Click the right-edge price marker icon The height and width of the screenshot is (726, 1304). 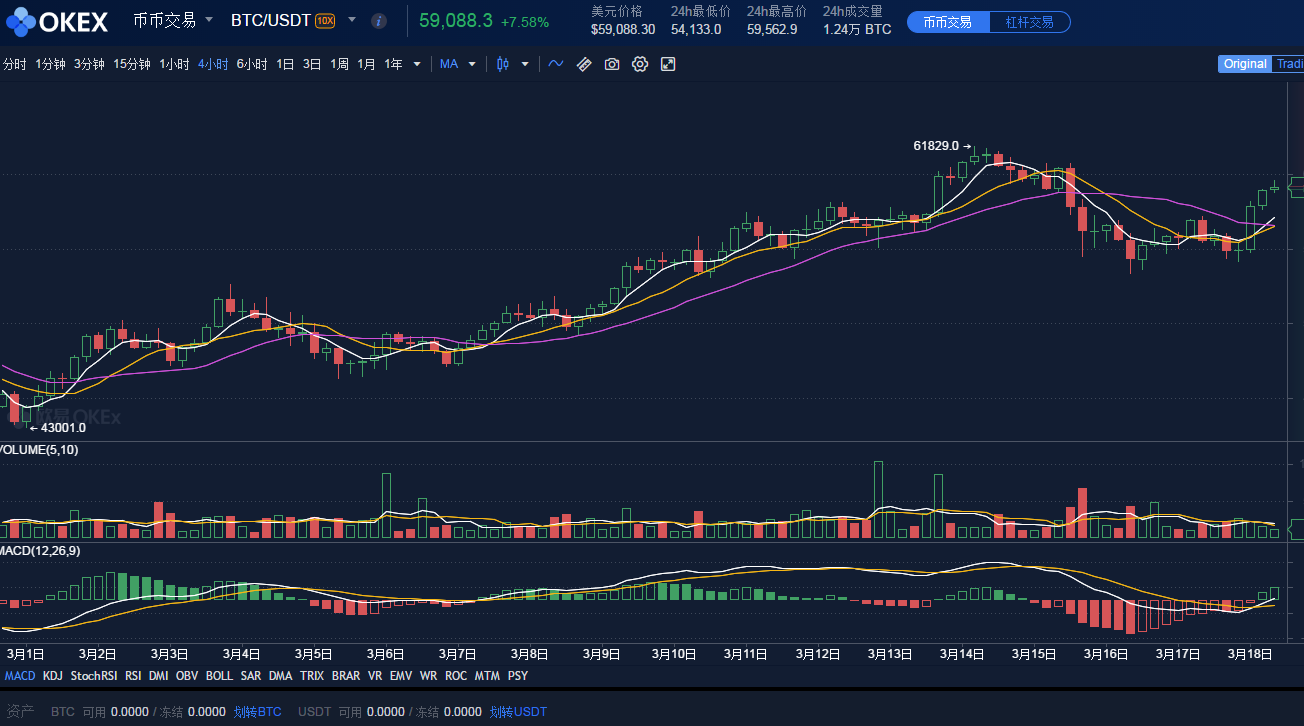tap(1296, 185)
